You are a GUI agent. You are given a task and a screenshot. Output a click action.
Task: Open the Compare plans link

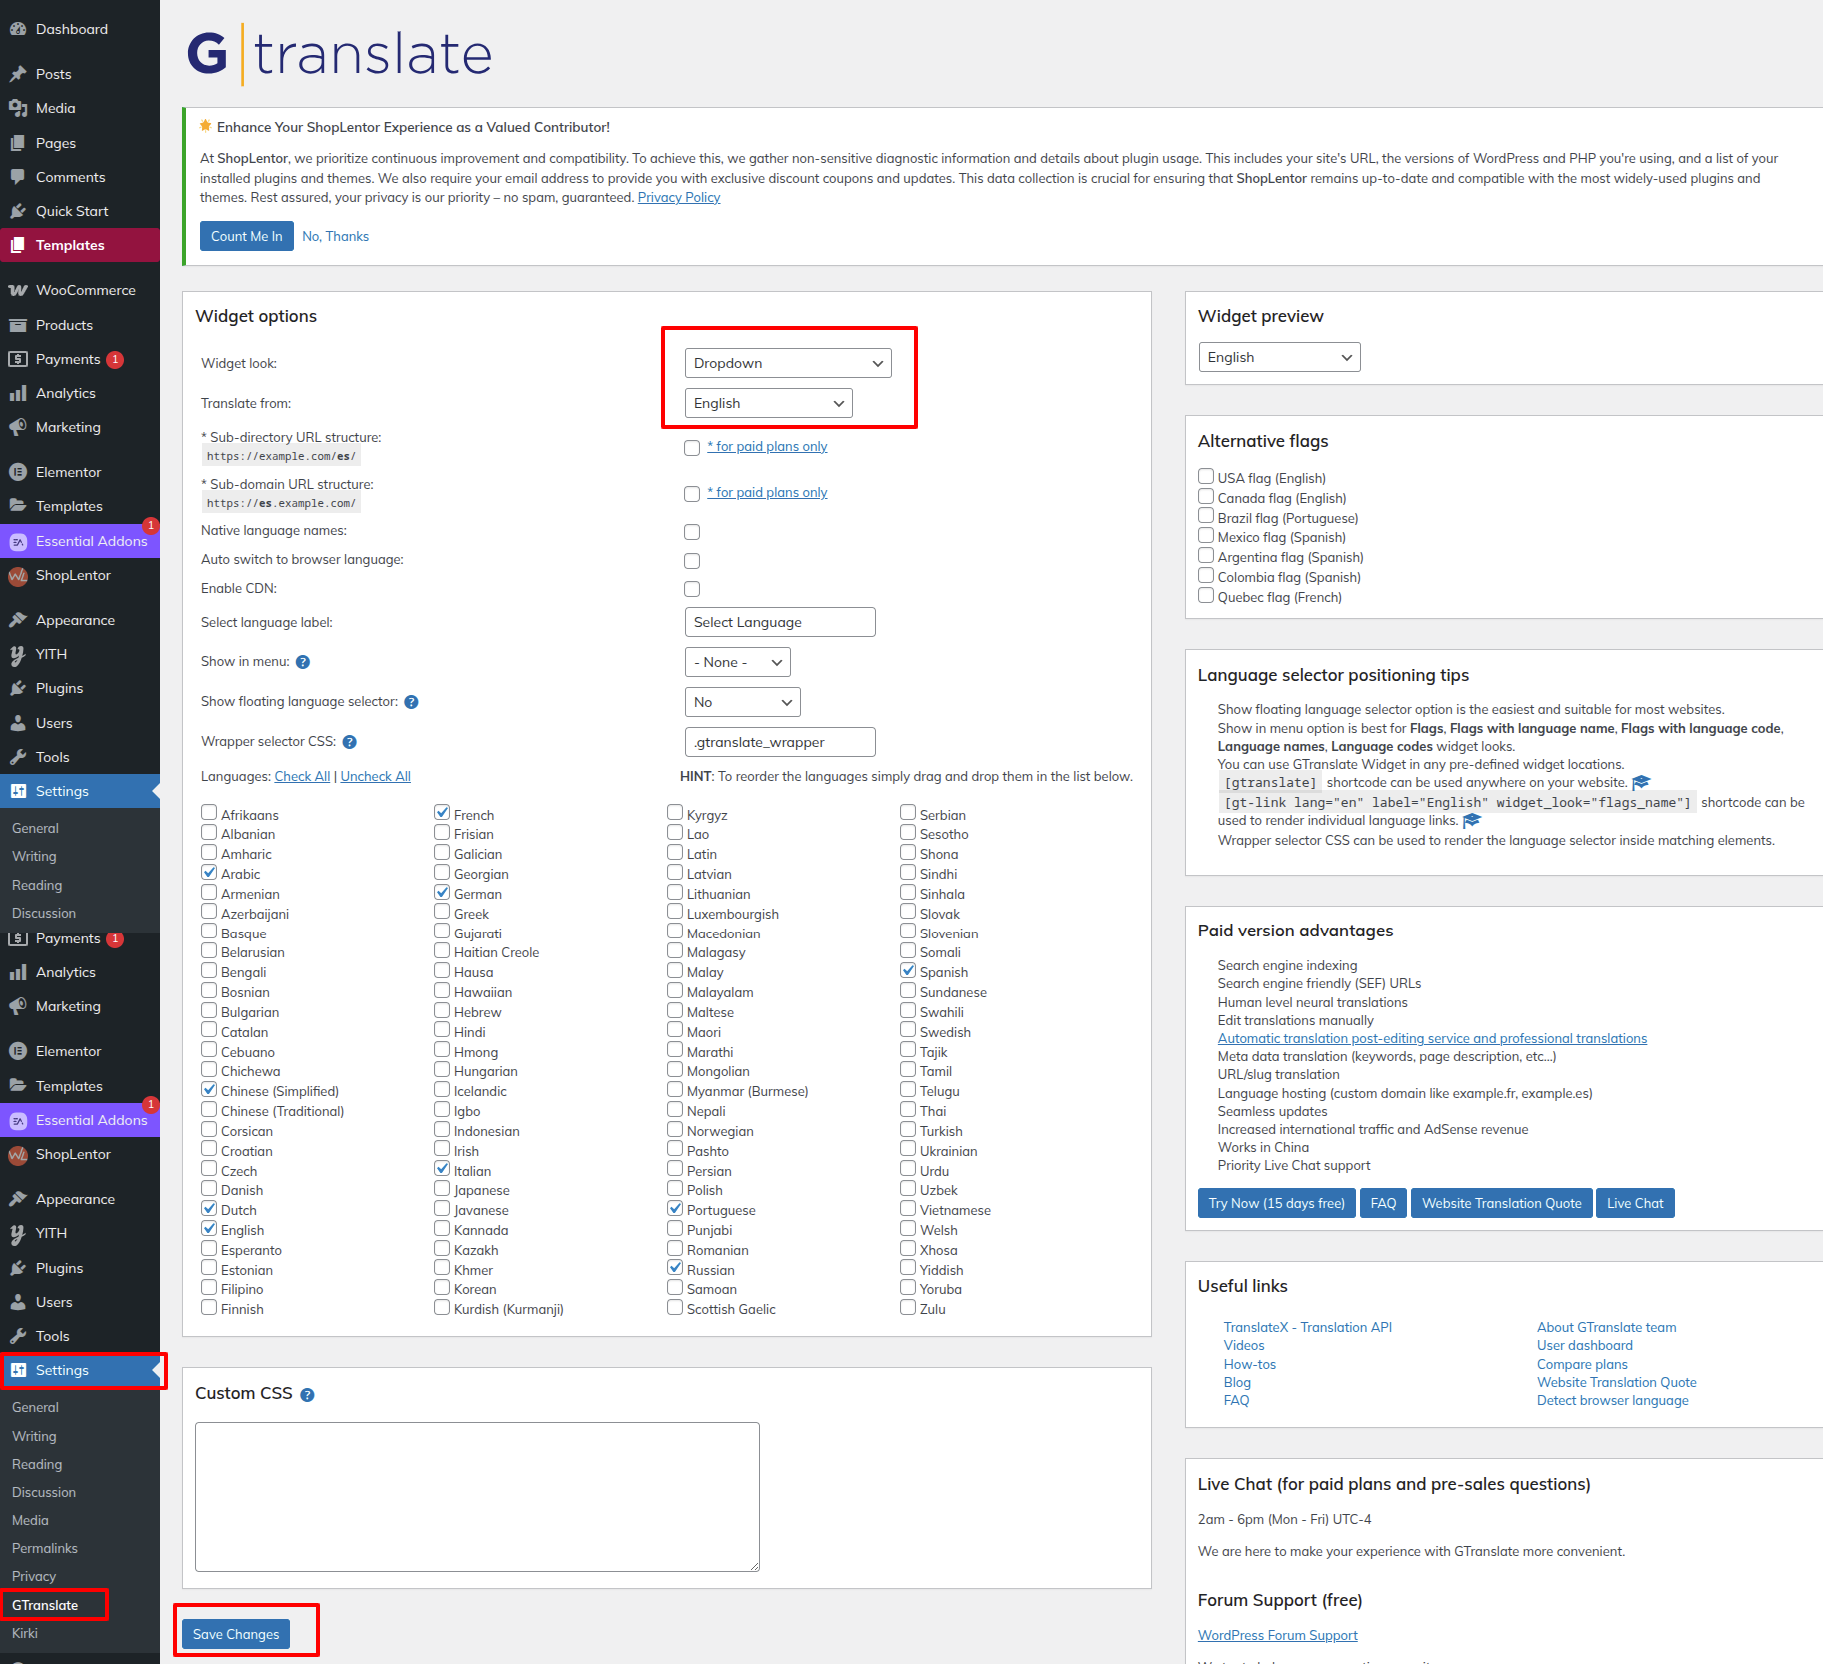[1582, 1364]
